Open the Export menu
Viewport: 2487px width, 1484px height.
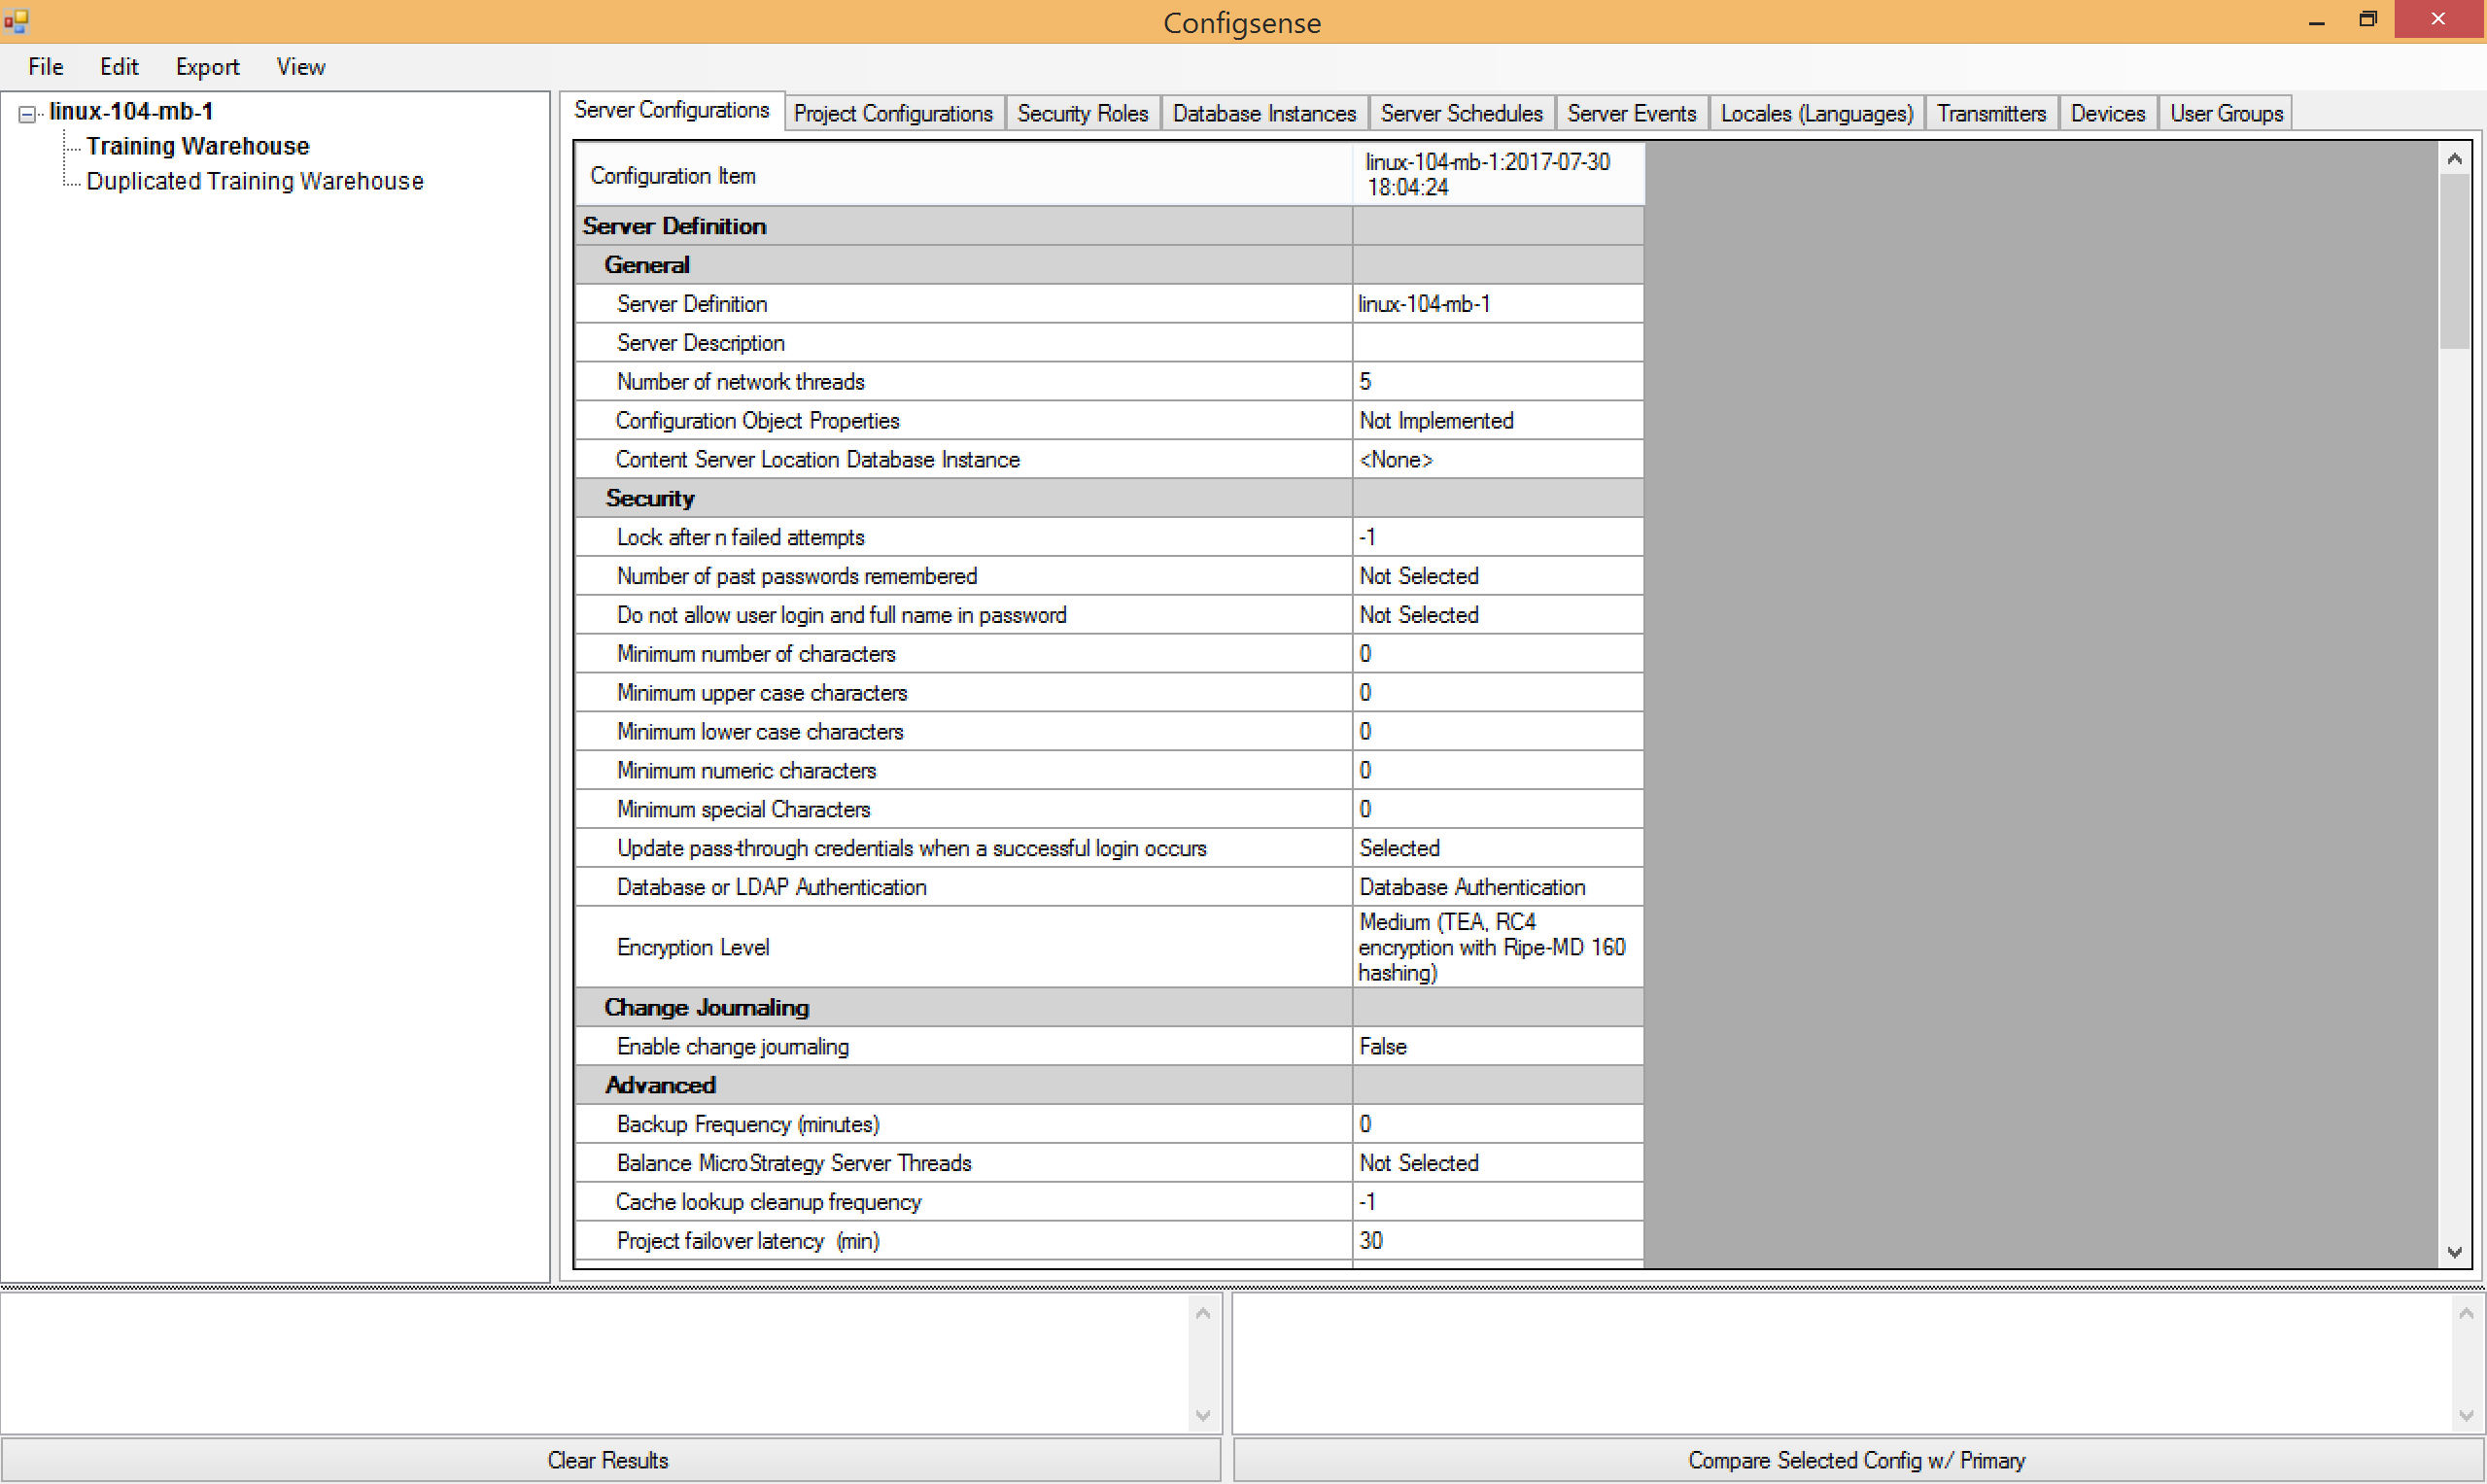pyautogui.click(x=207, y=67)
